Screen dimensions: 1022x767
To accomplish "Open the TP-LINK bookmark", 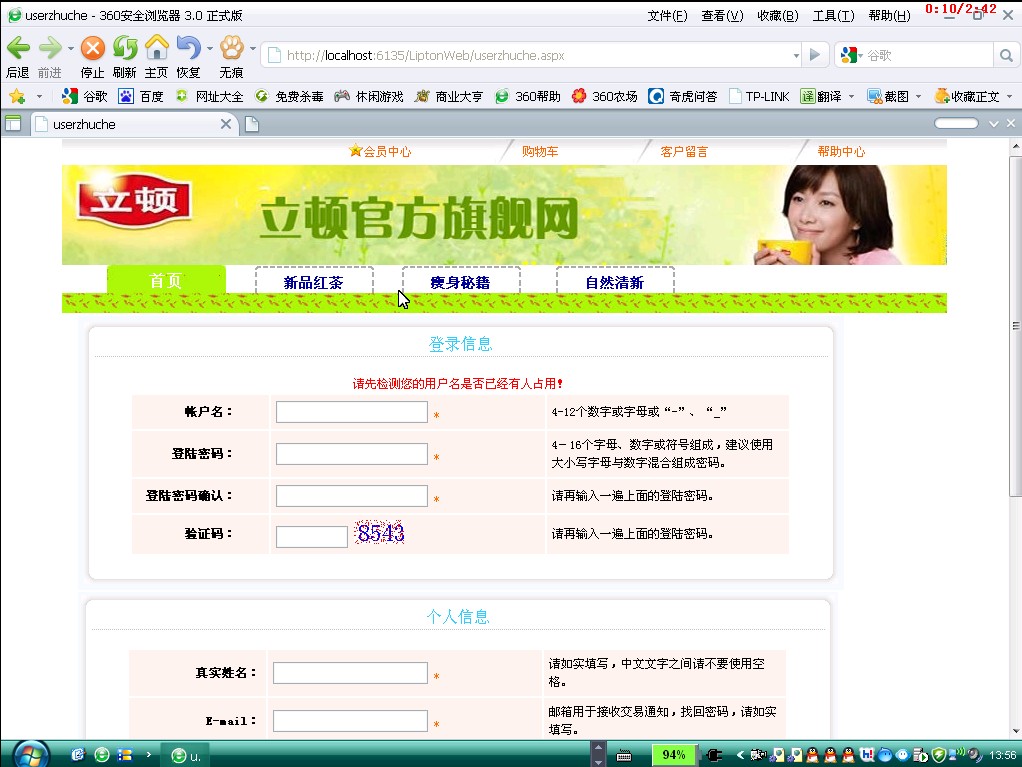I will click(x=759, y=97).
